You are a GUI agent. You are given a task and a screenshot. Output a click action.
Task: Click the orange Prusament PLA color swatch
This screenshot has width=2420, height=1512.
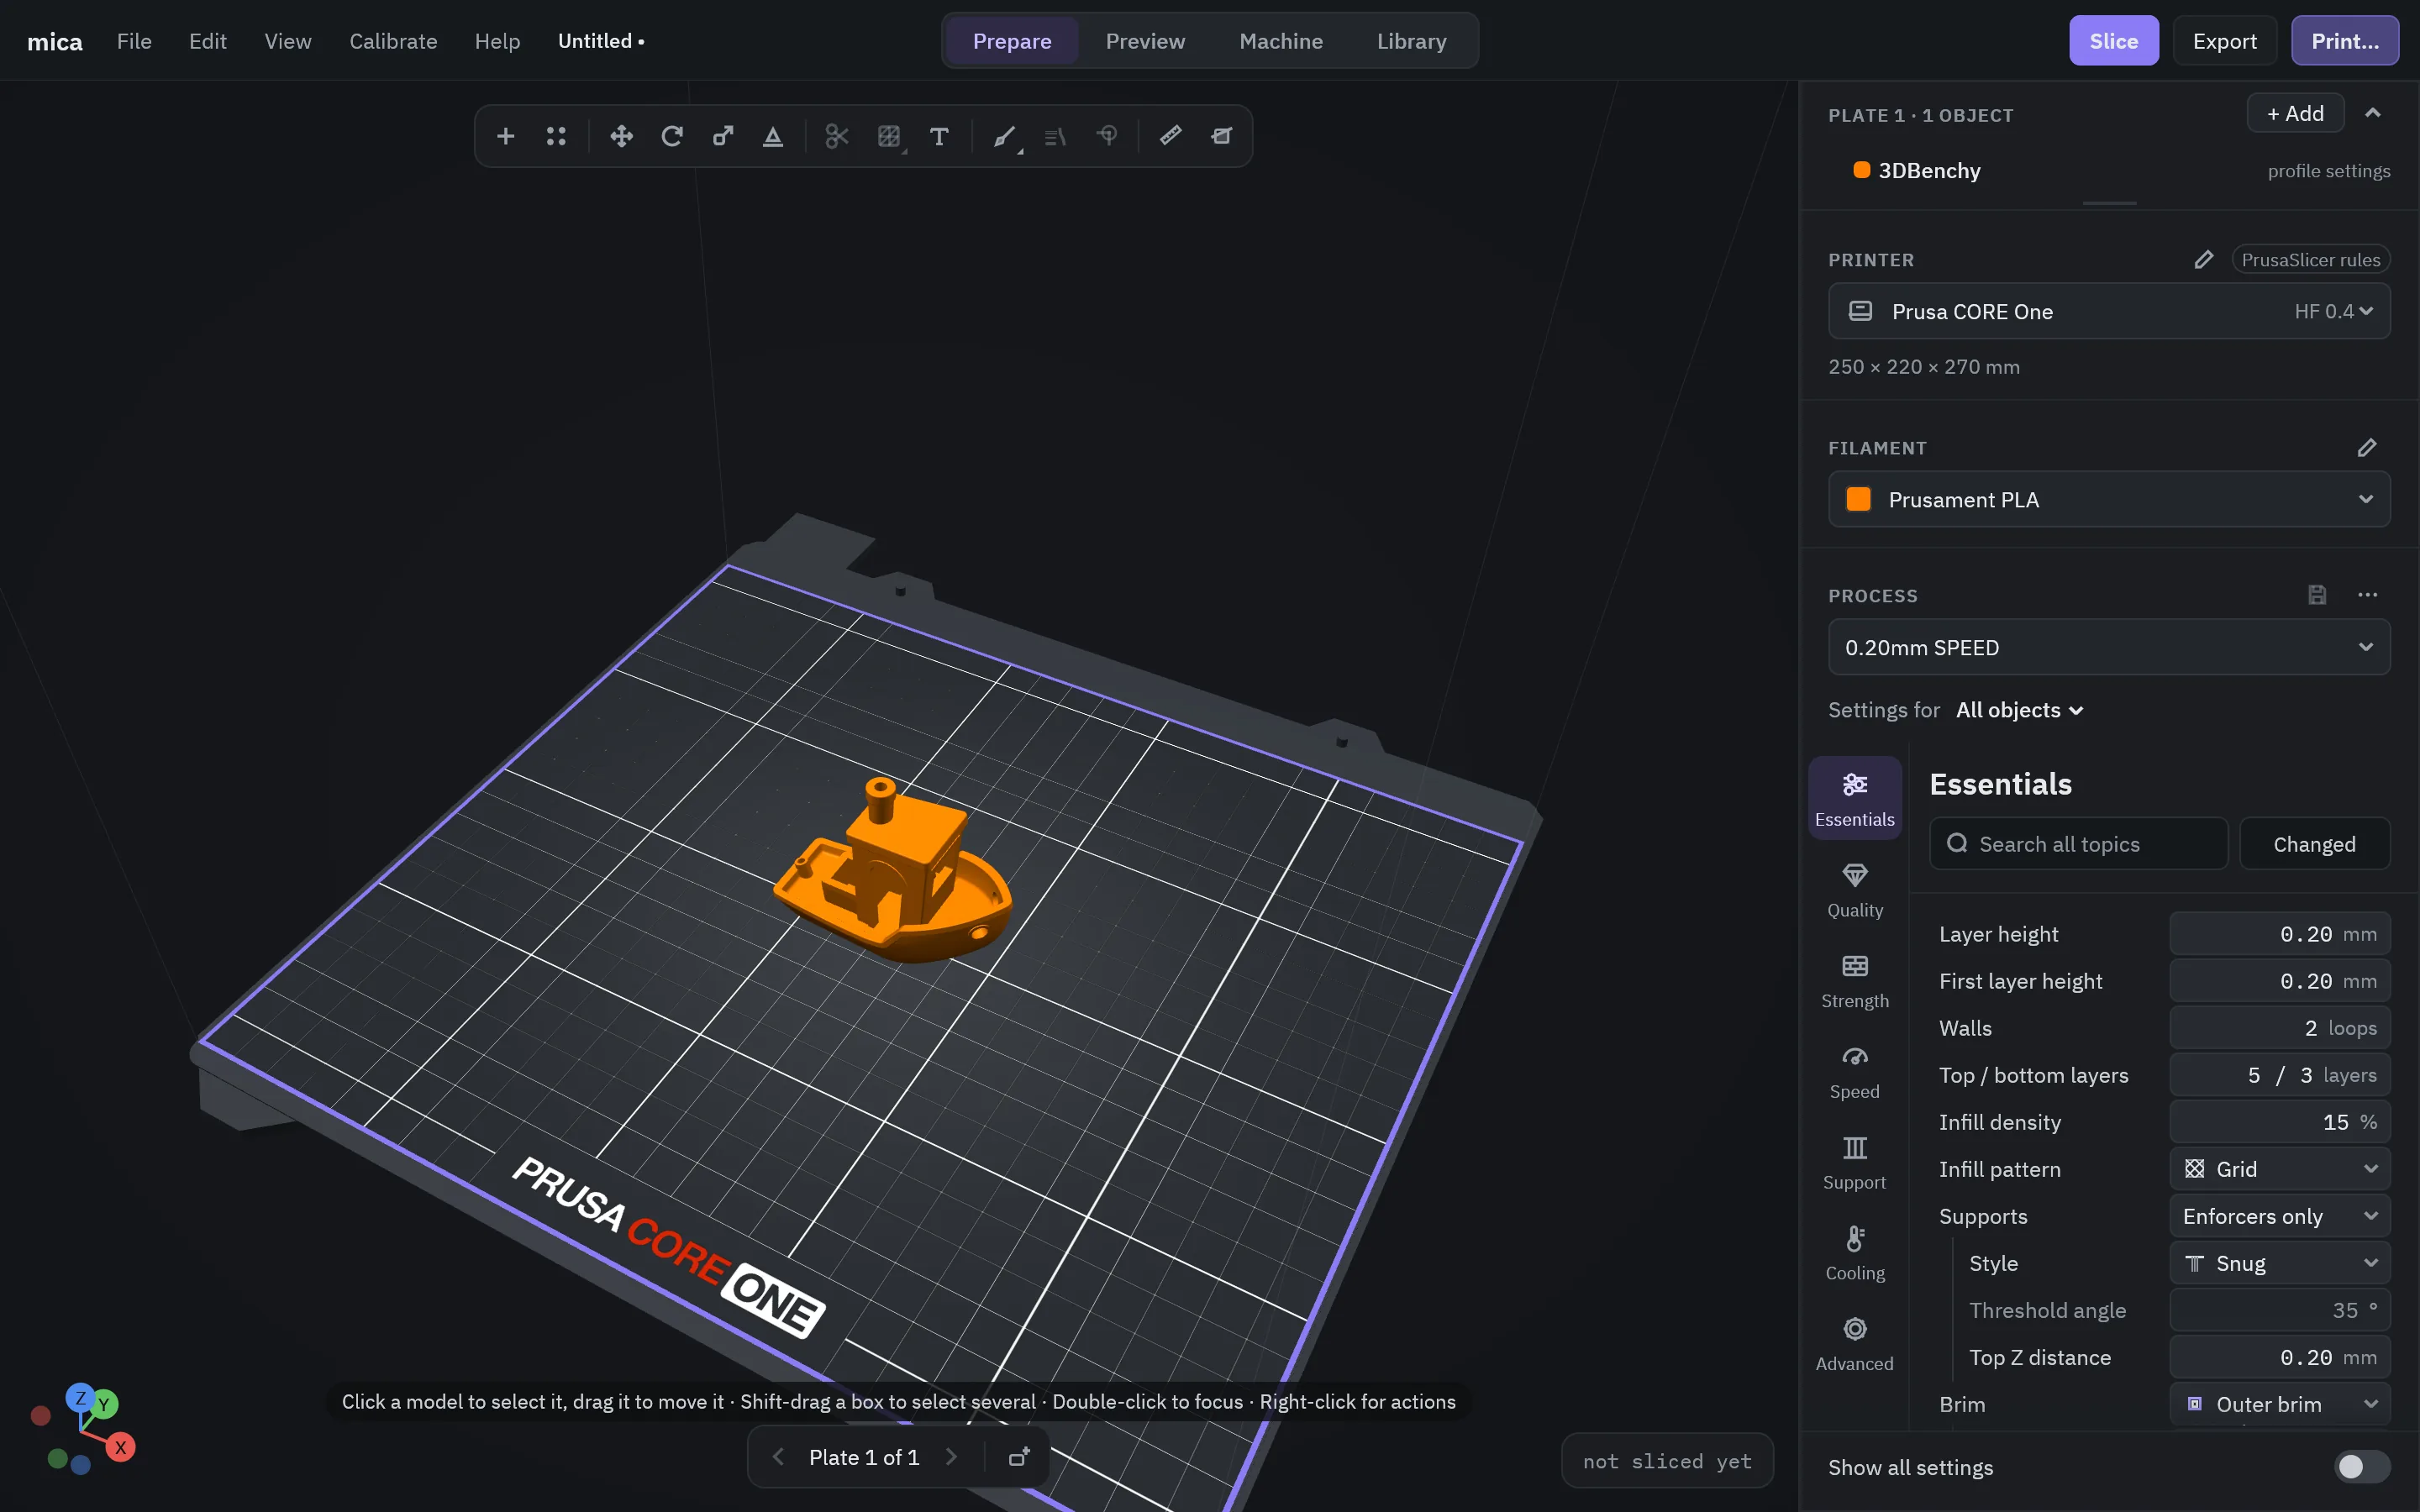pos(1858,499)
